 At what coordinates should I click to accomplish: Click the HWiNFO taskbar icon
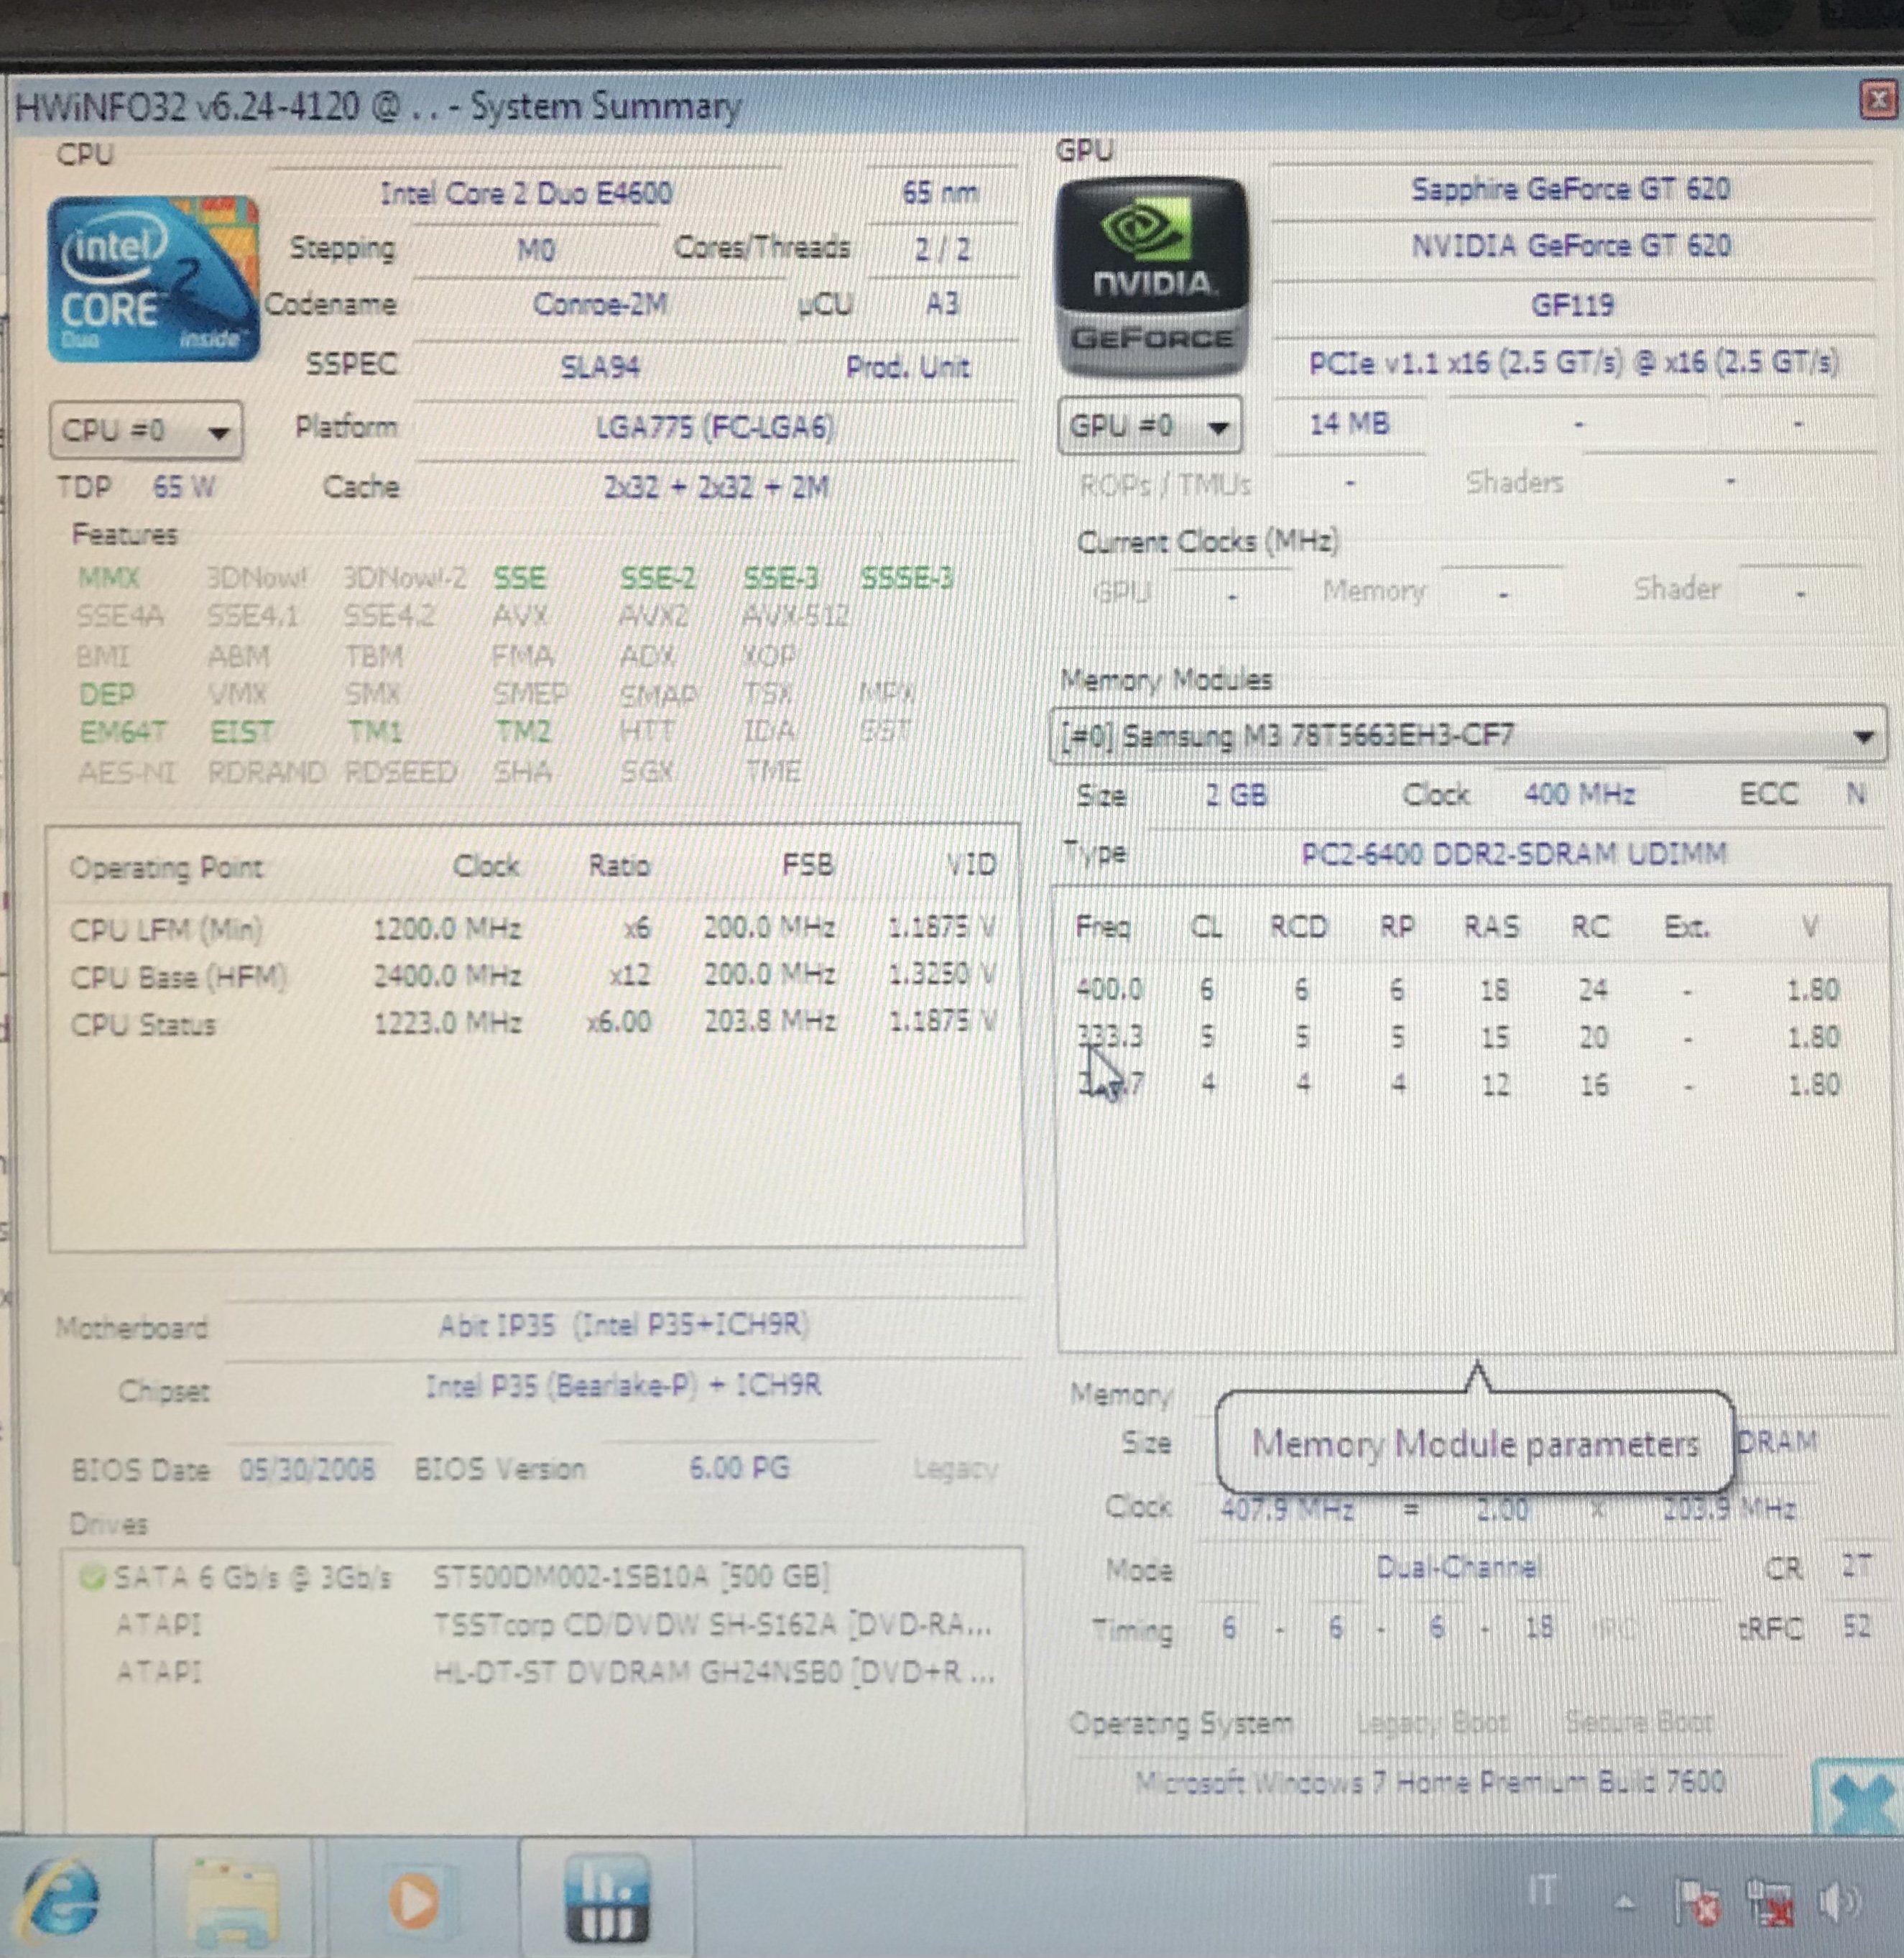[606, 1897]
